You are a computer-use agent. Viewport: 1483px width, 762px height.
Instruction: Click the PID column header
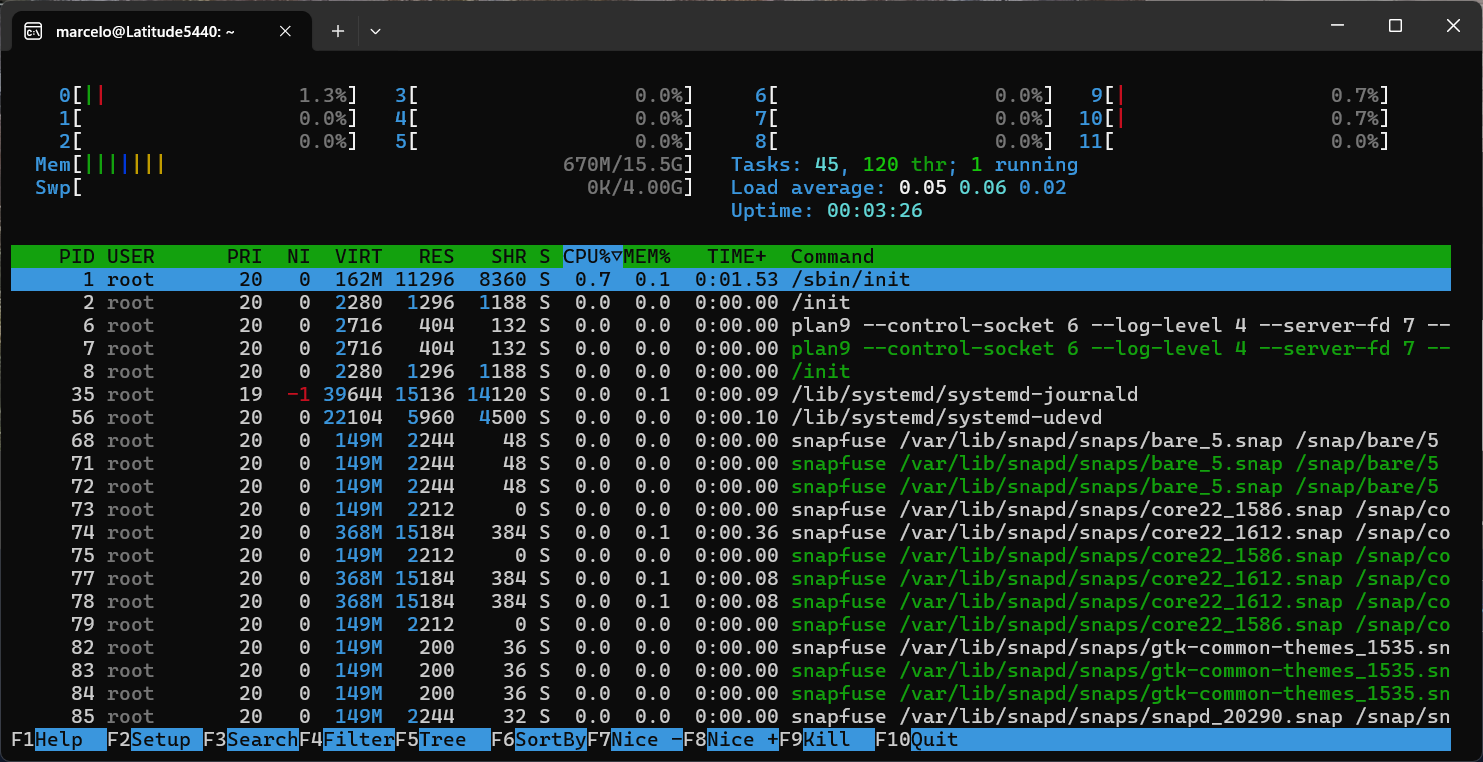click(x=77, y=257)
